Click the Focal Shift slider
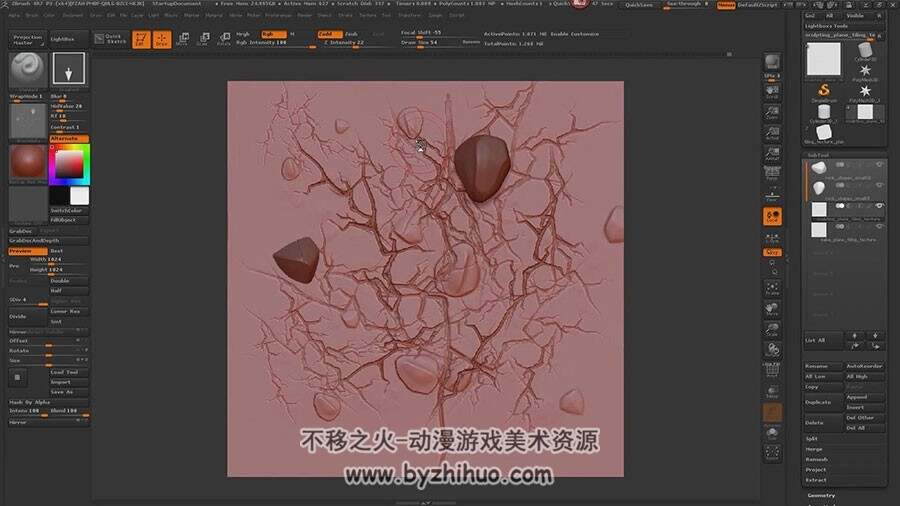This screenshot has width=900, height=506. click(439, 33)
